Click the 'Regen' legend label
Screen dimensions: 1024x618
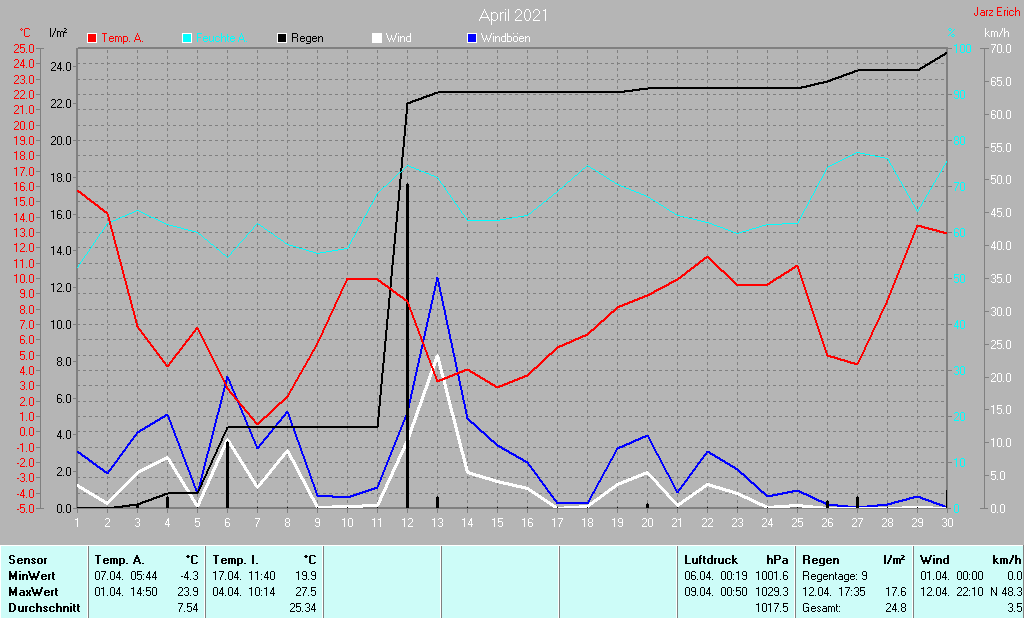pyautogui.click(x=308, y=38)
